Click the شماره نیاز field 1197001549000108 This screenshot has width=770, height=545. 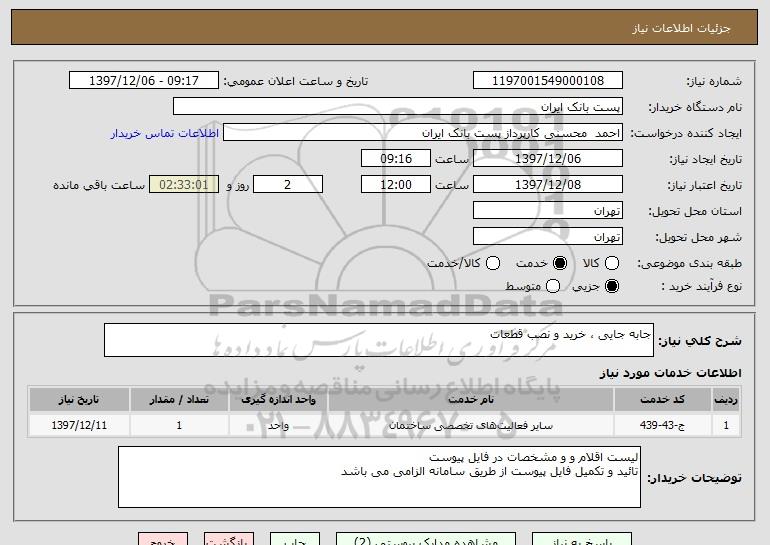(548, 81)
